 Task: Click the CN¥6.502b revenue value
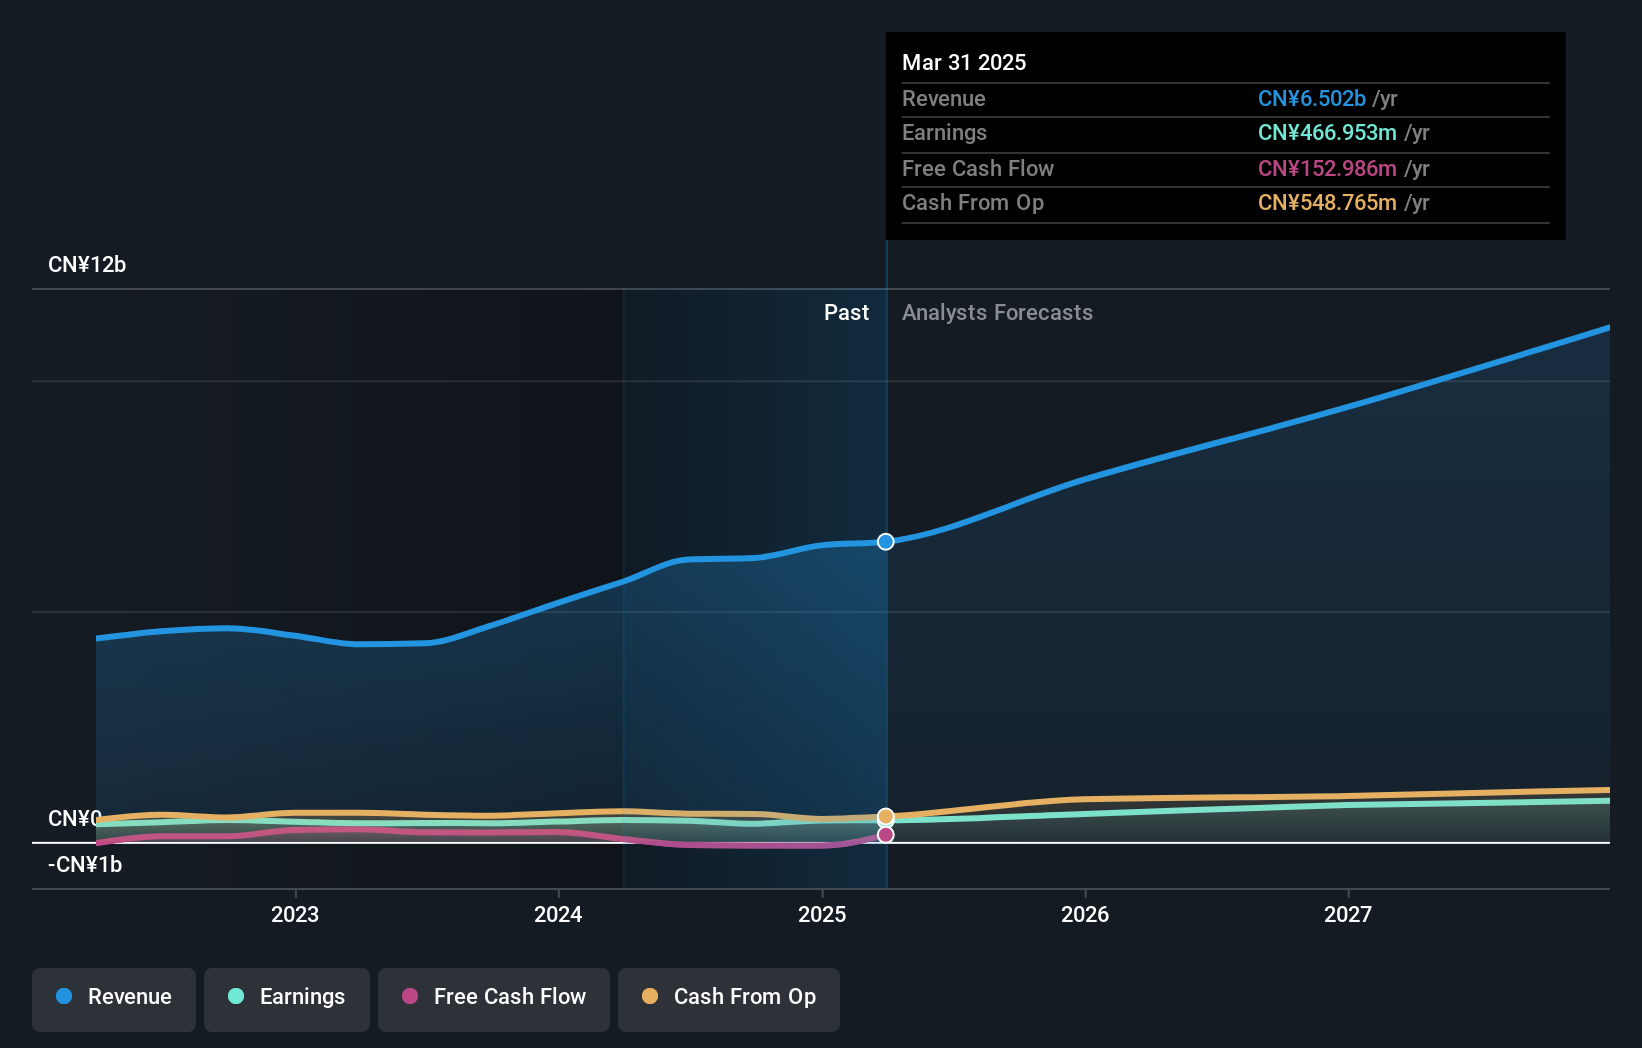click(x=1311, y=99)
